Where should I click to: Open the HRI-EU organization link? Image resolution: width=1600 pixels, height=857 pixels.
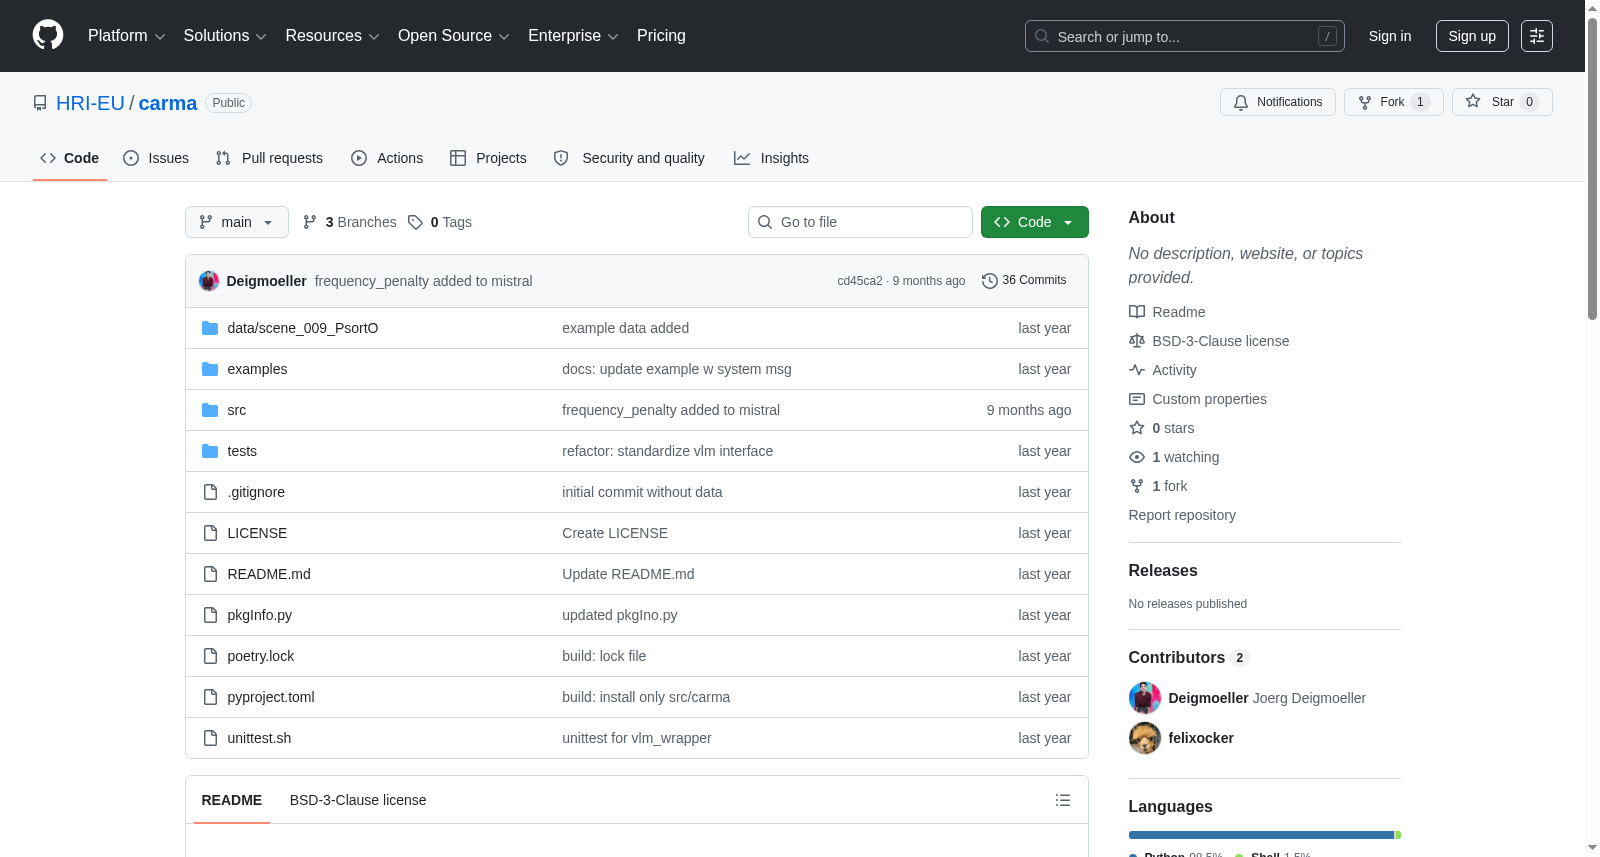point(90,103)
